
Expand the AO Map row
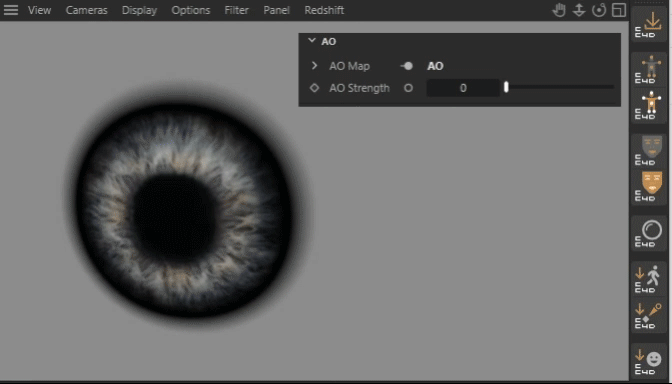pyautogui.click(x=315, y=66)
